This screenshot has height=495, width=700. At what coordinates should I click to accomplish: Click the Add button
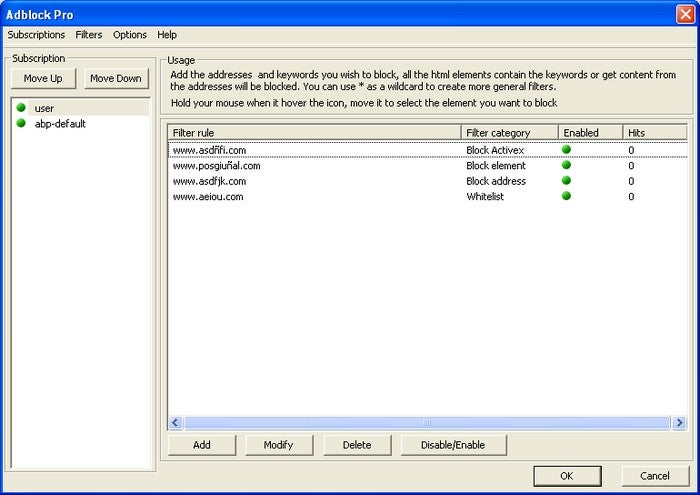202,445
